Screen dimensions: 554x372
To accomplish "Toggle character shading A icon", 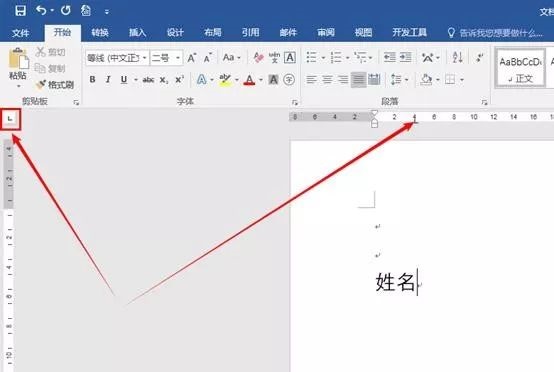I will 273,79.
